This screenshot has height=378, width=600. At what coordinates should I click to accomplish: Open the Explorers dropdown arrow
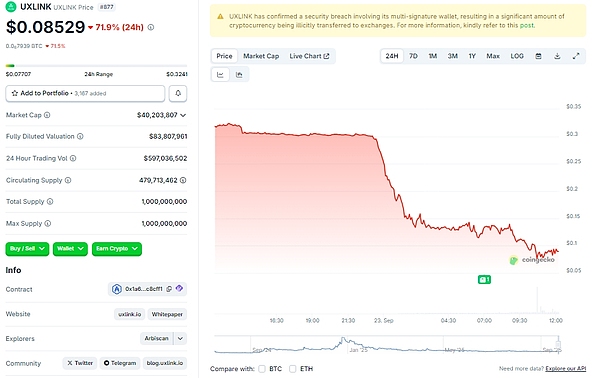pos(180,339)
